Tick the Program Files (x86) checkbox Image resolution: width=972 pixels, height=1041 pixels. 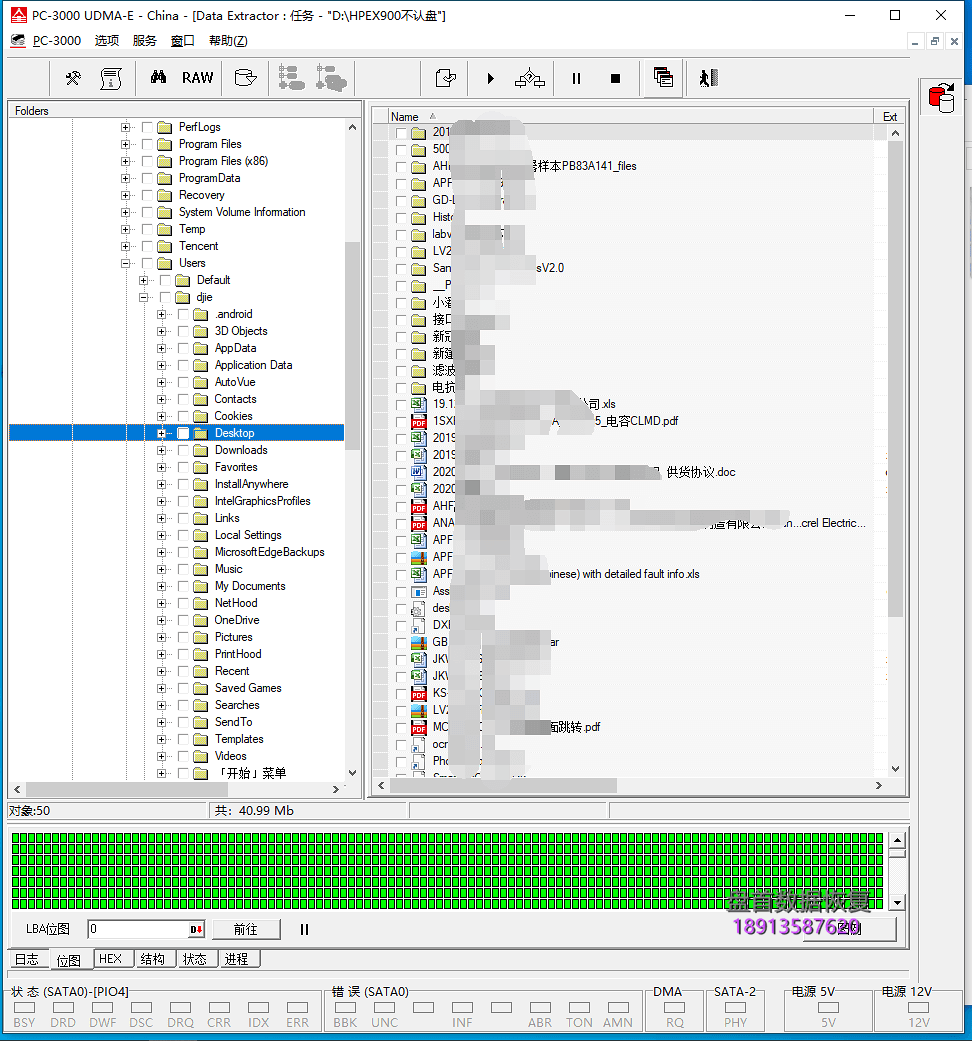pos(147,161)
